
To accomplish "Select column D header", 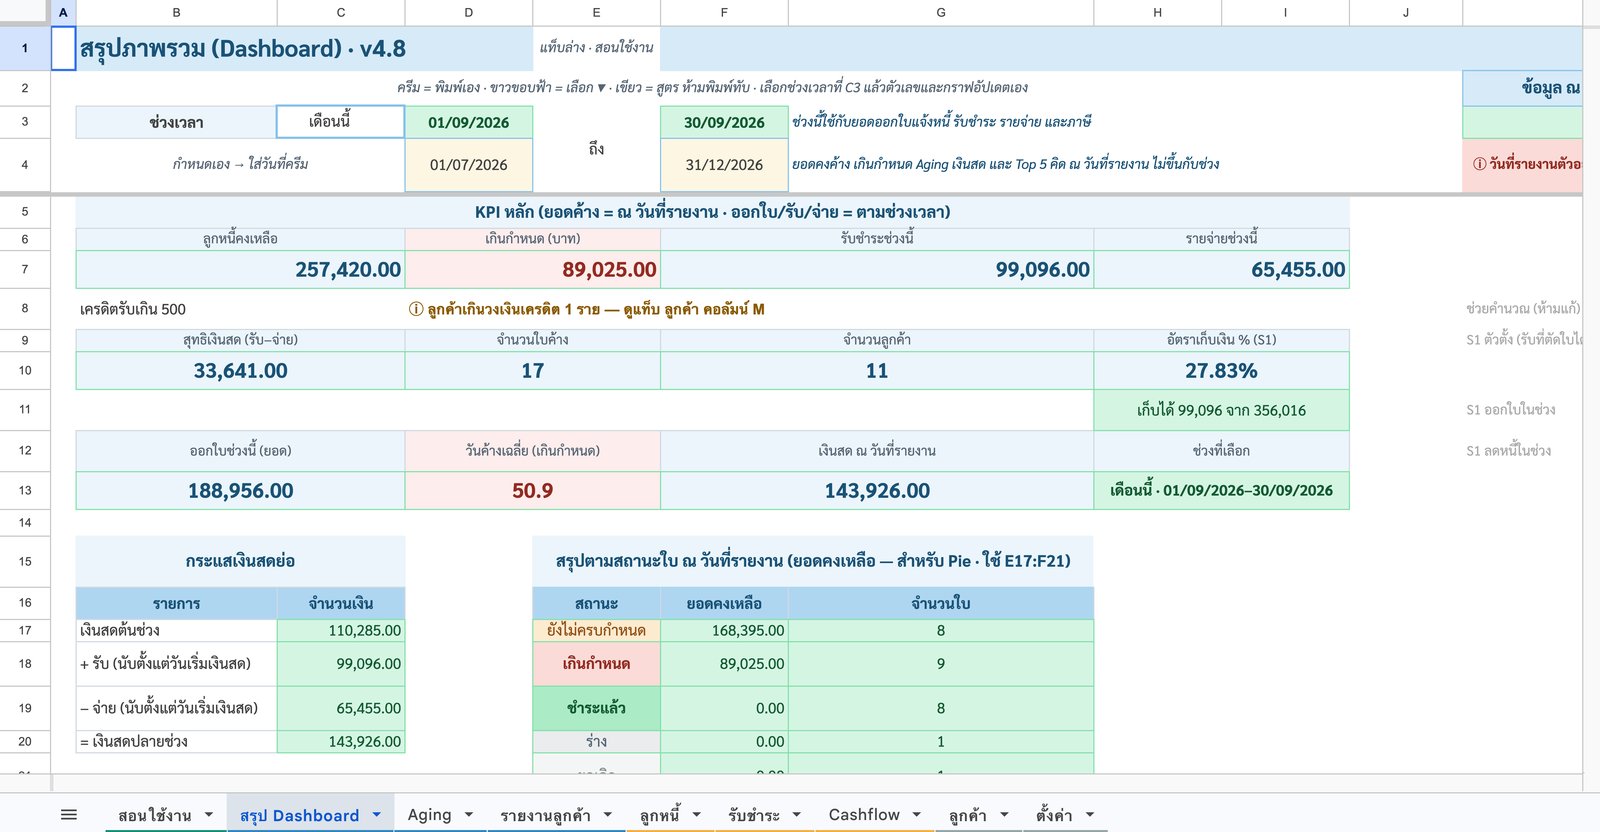I will pyautogui.click(x=469, y=12).
